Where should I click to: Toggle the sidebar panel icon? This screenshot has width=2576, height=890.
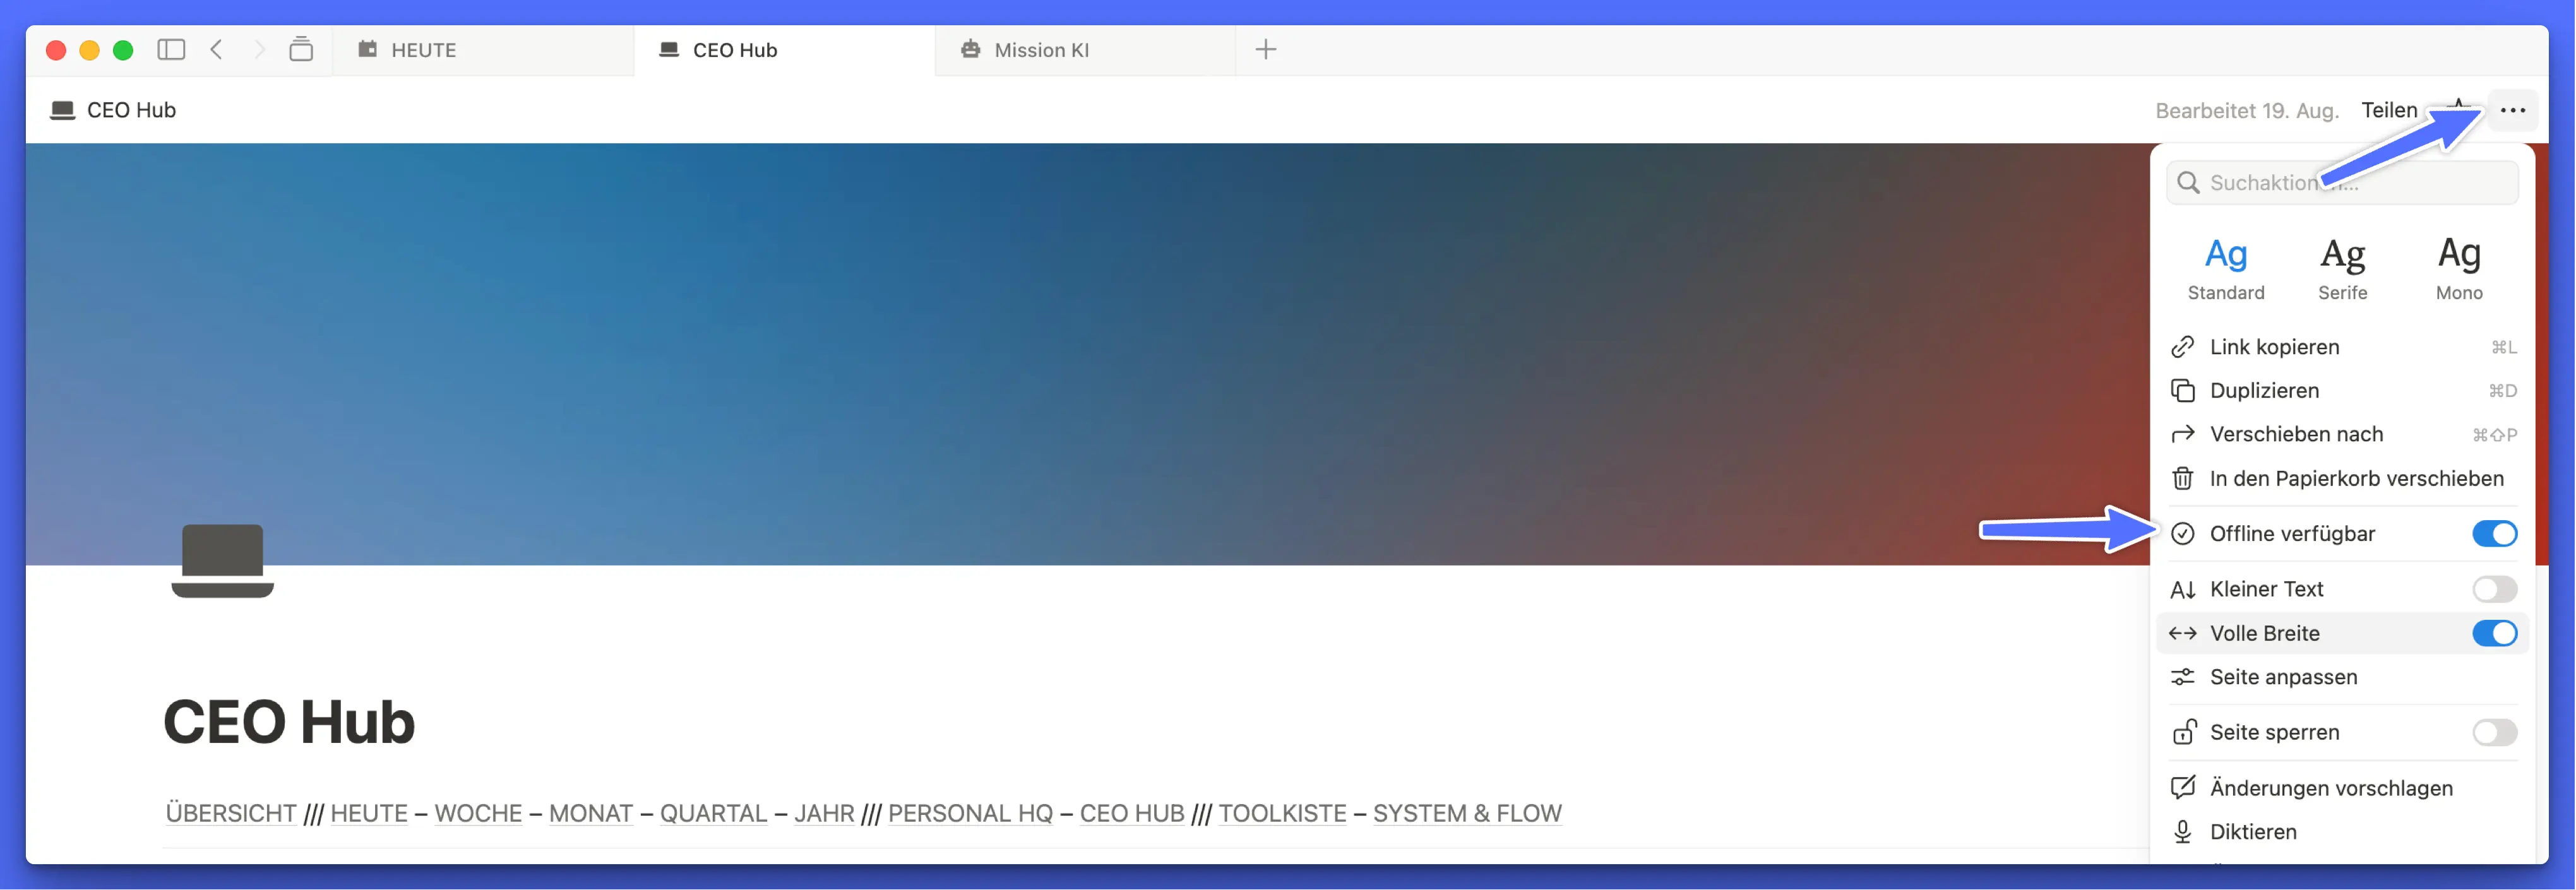coord(171,49)
